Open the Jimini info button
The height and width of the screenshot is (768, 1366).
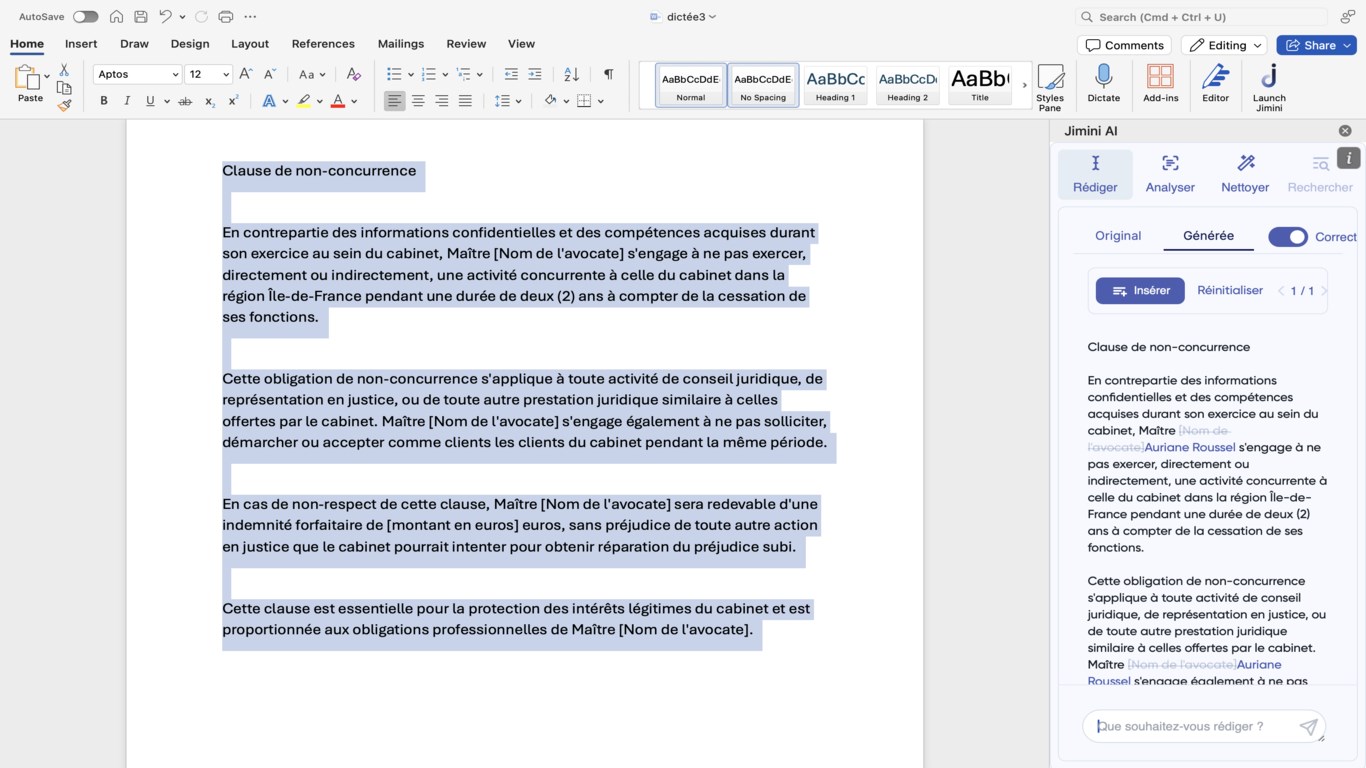[x=1349, y=158]
